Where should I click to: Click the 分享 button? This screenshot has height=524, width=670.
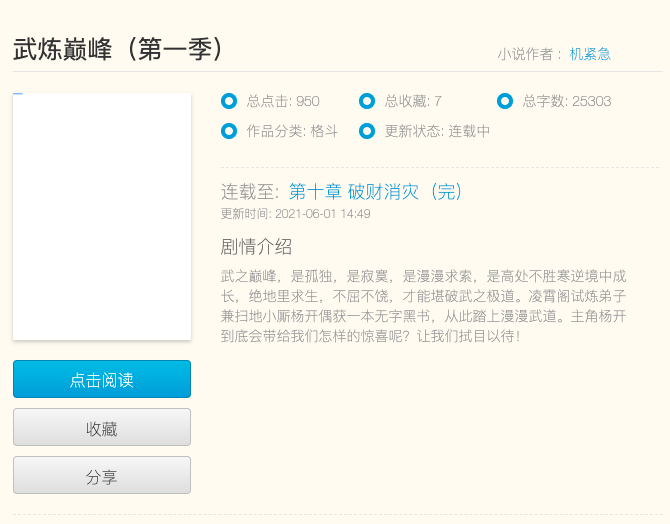[102, 475]
